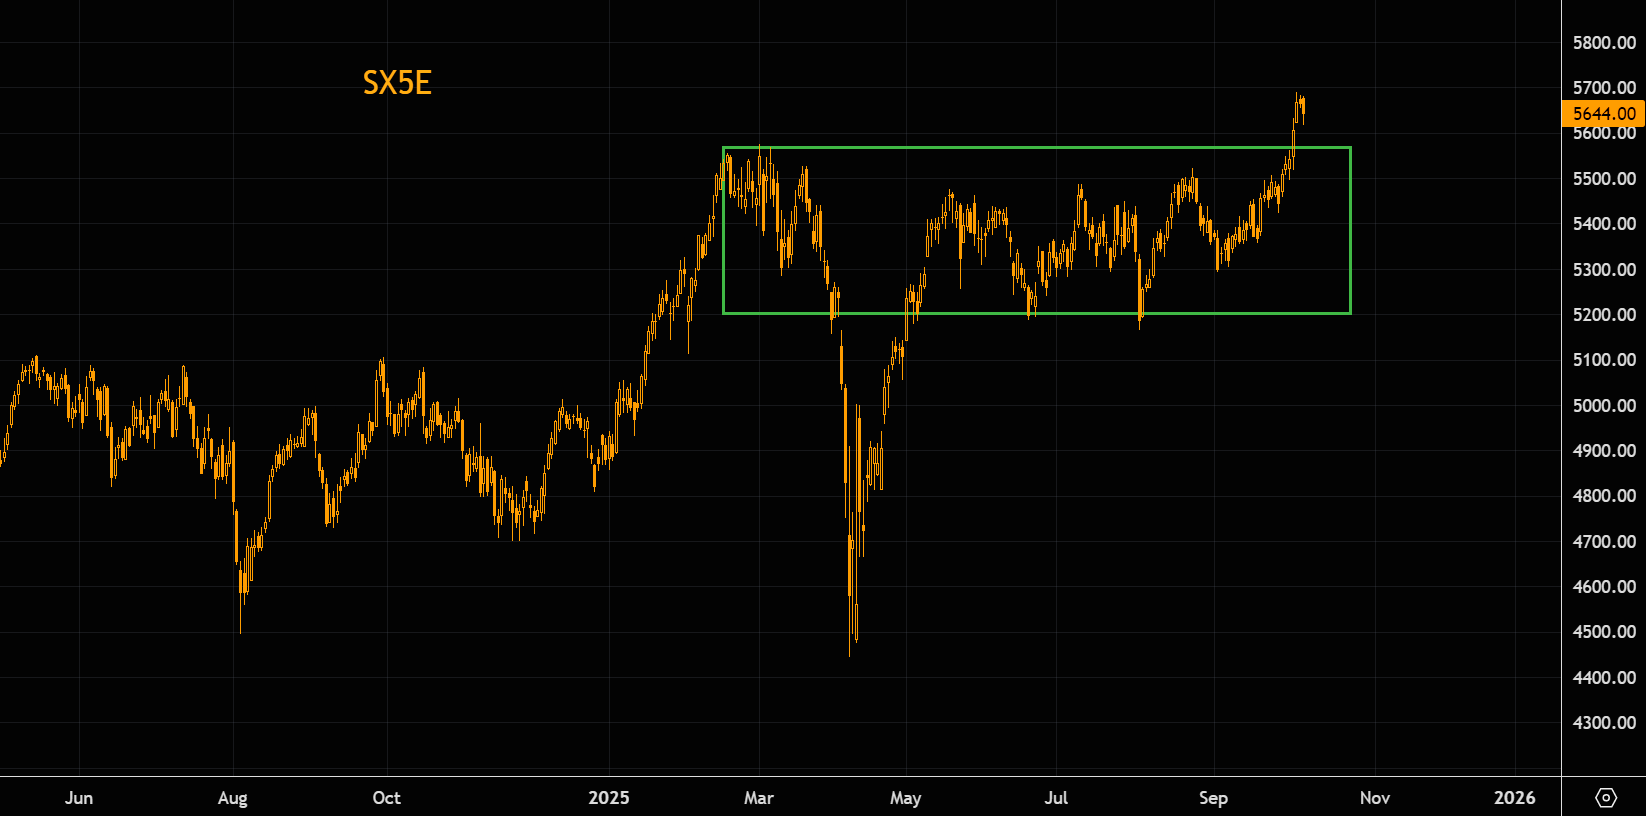Select the Mar marker on time axis

point(759,798)
